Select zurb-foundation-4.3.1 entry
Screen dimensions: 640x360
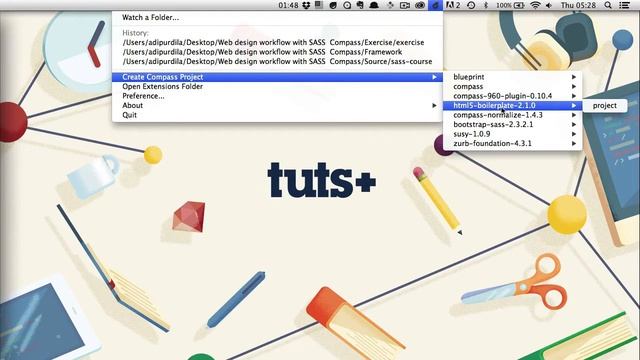coord(512,143)
